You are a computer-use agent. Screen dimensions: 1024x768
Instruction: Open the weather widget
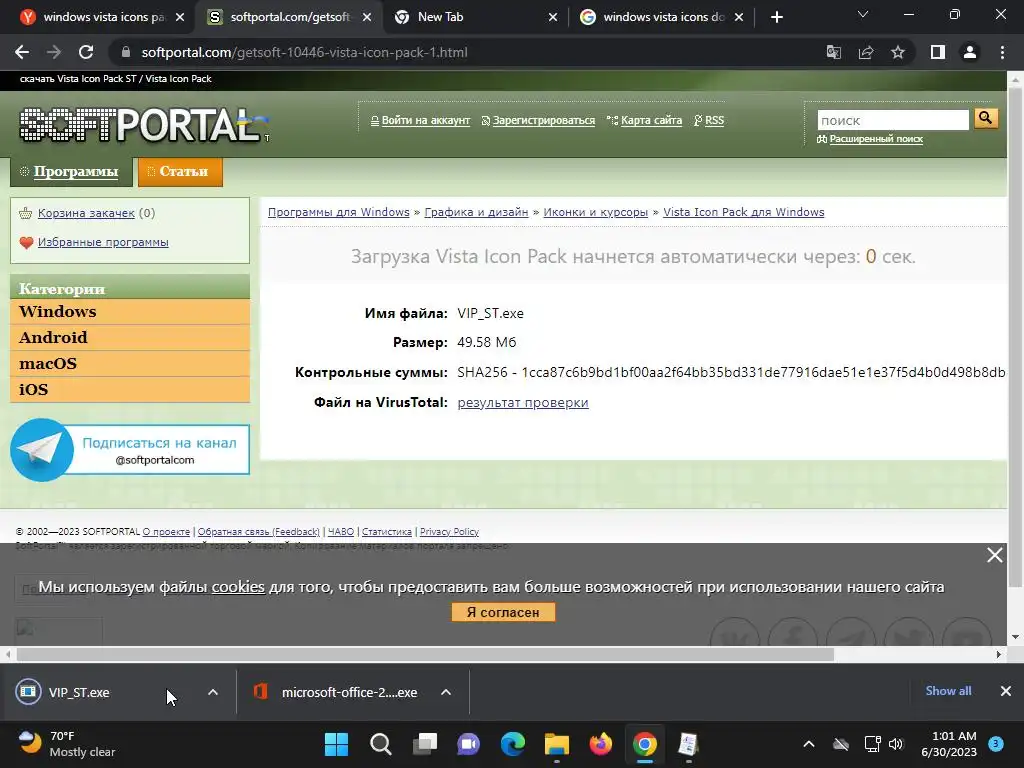67,744
